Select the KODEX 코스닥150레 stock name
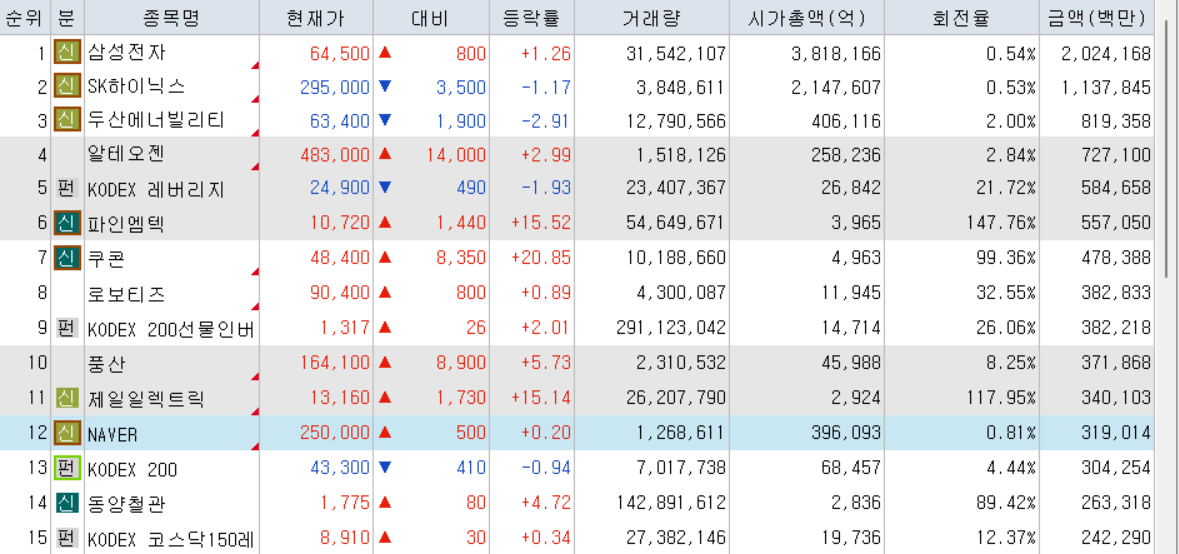1179x554 pixels. tap(171, 538)
